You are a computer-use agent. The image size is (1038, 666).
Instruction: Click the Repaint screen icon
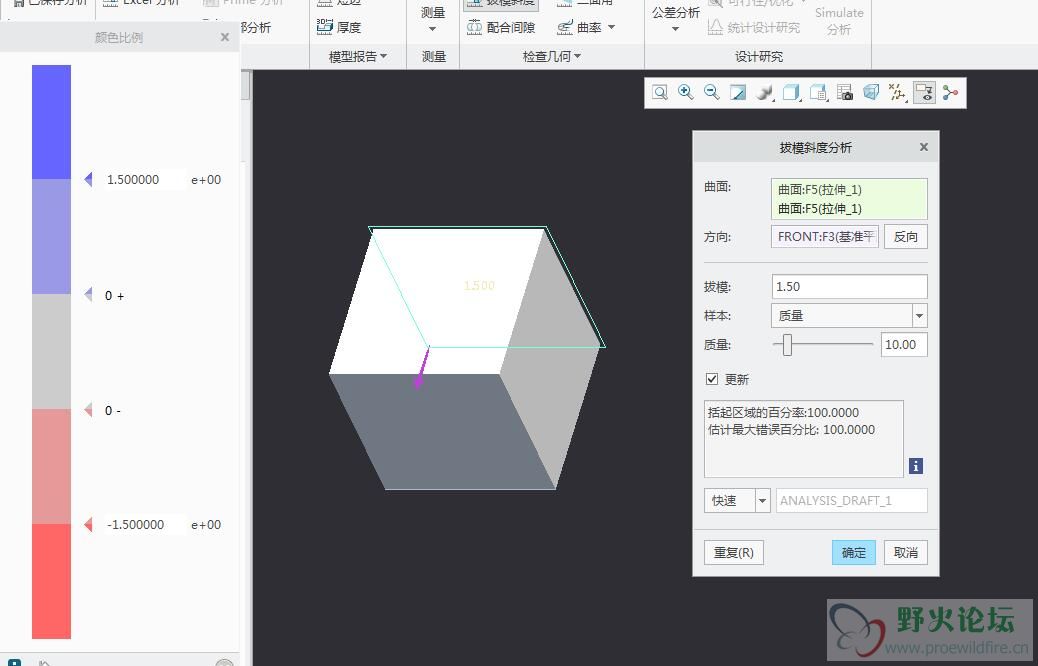point(738,93)
